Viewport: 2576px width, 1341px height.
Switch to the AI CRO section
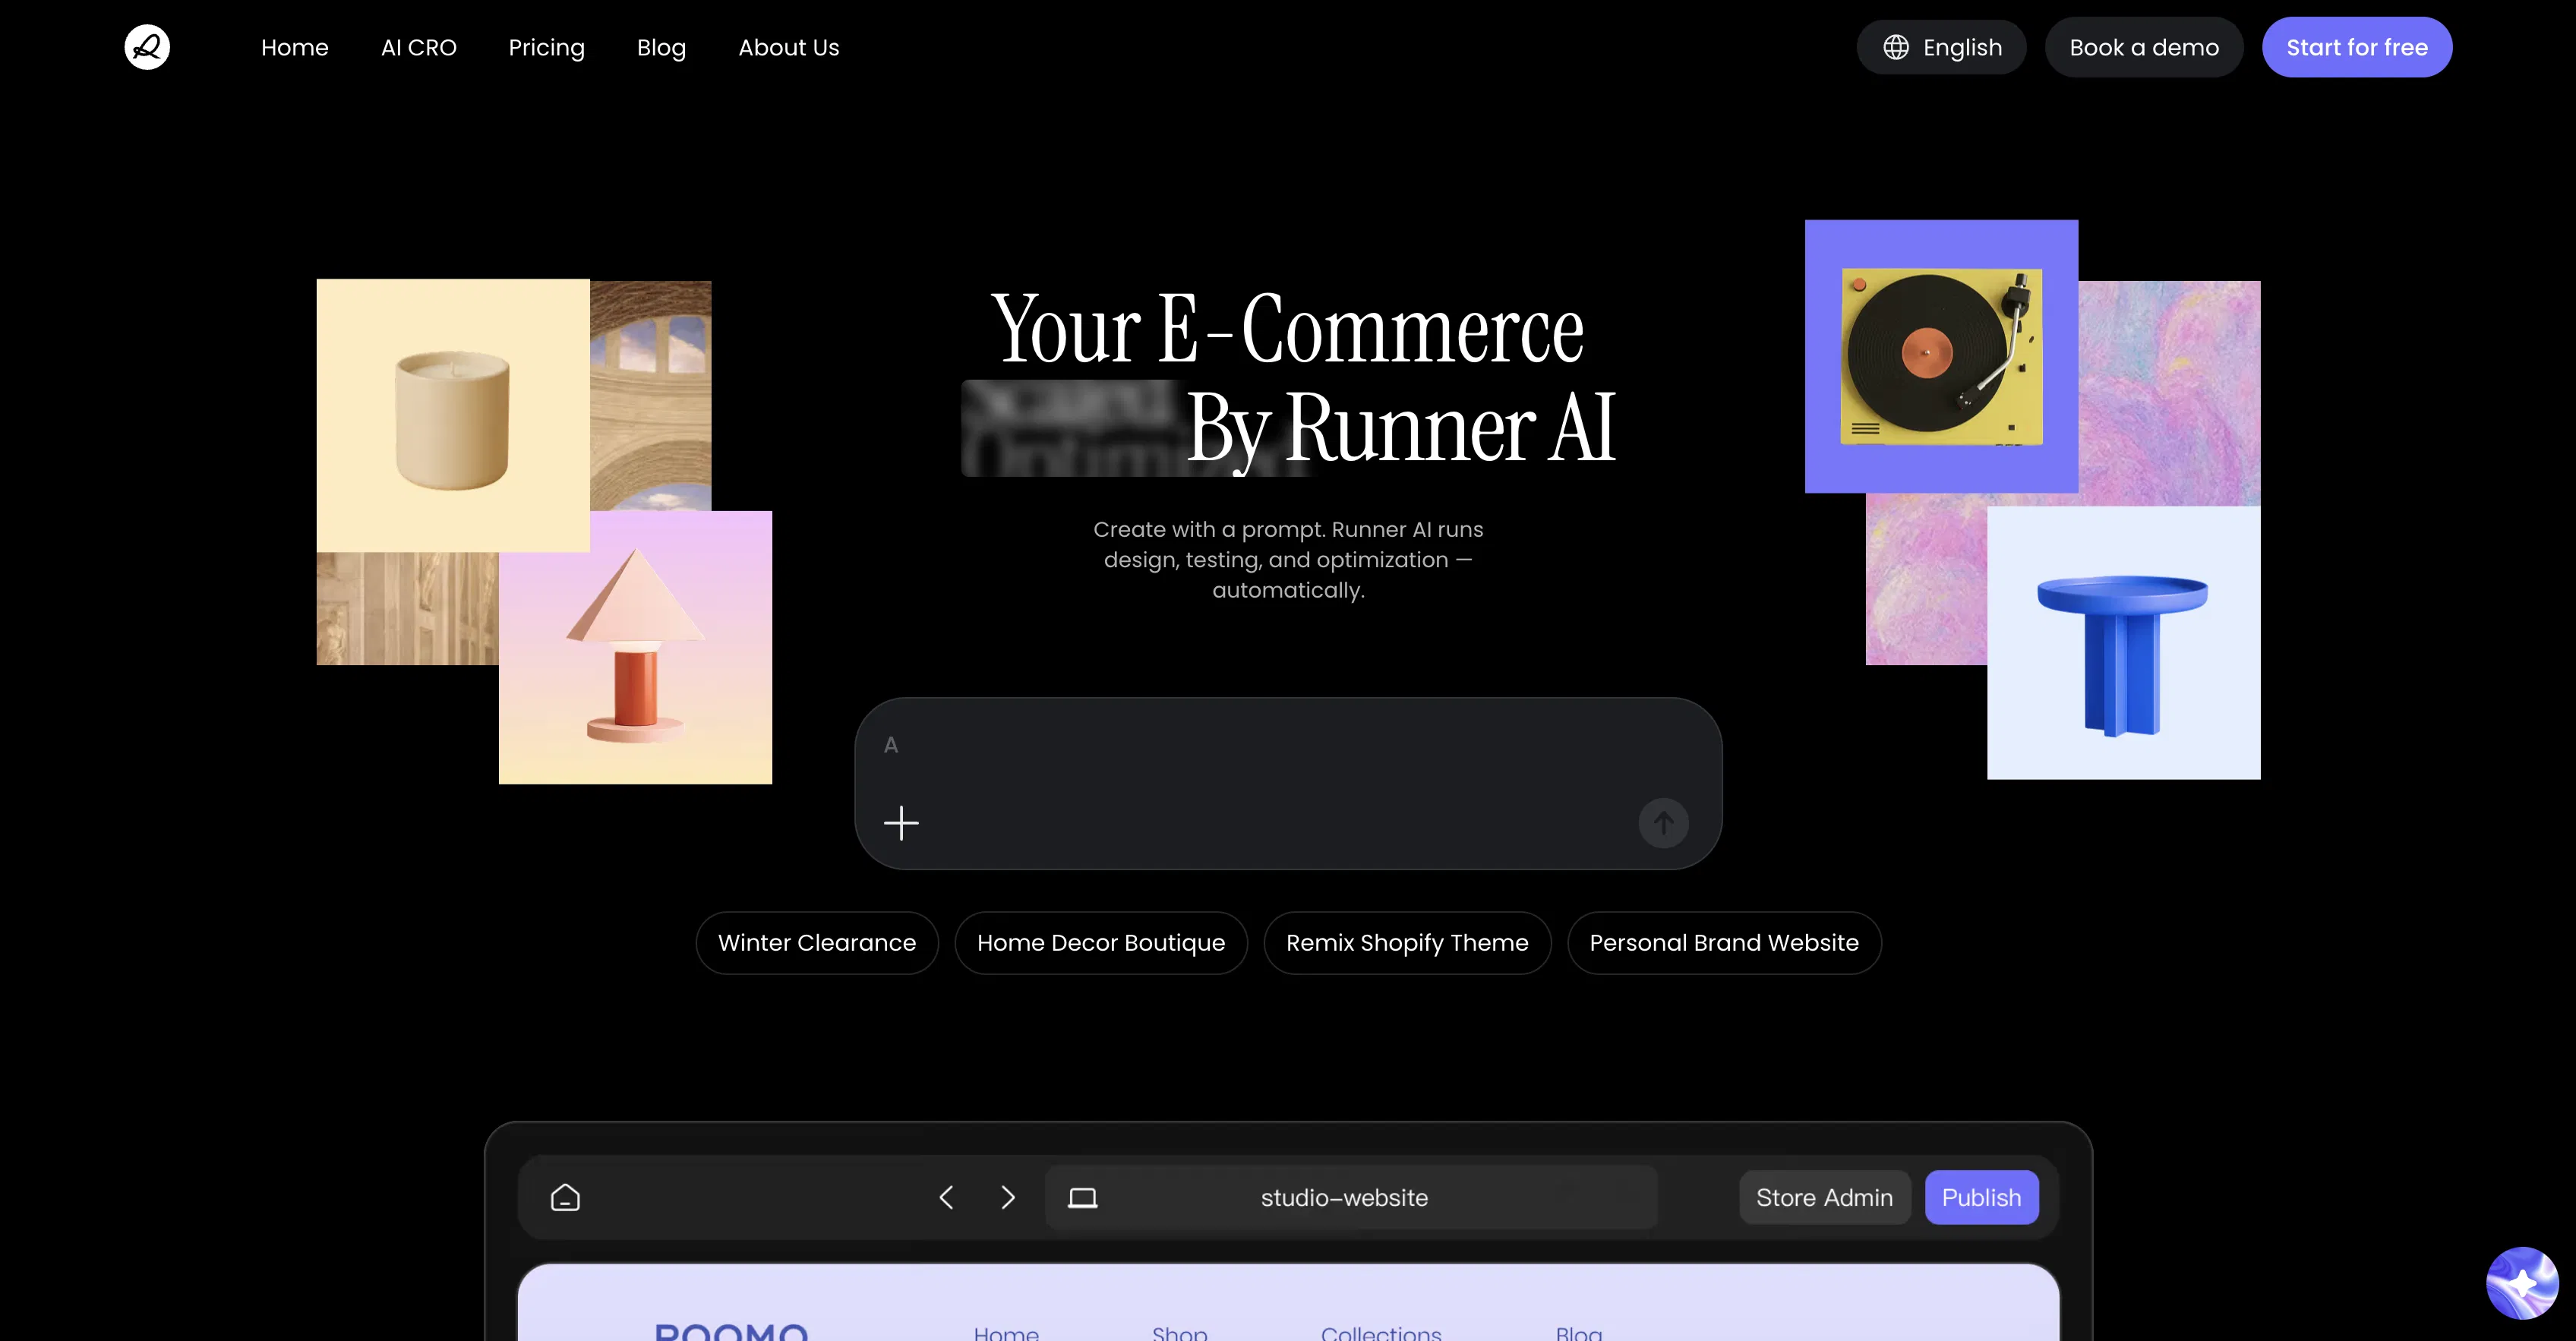point(418,47)
